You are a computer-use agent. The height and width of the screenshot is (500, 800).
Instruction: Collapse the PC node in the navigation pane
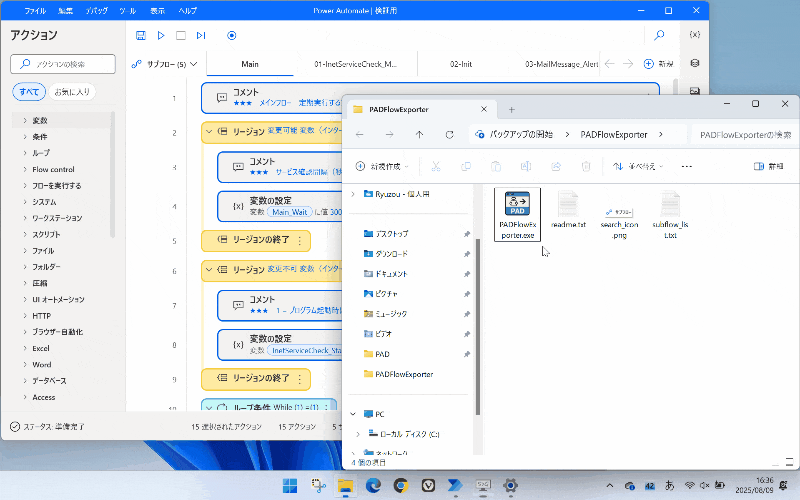(x=353, y=414)
